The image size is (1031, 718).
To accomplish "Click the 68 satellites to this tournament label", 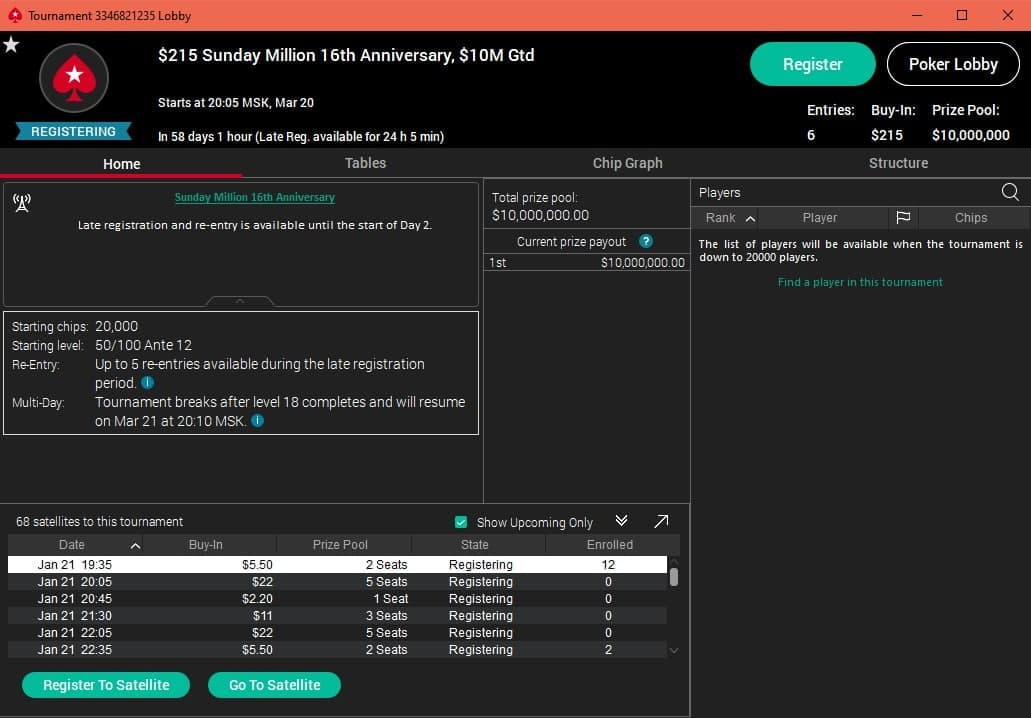I will coord(99,521).
